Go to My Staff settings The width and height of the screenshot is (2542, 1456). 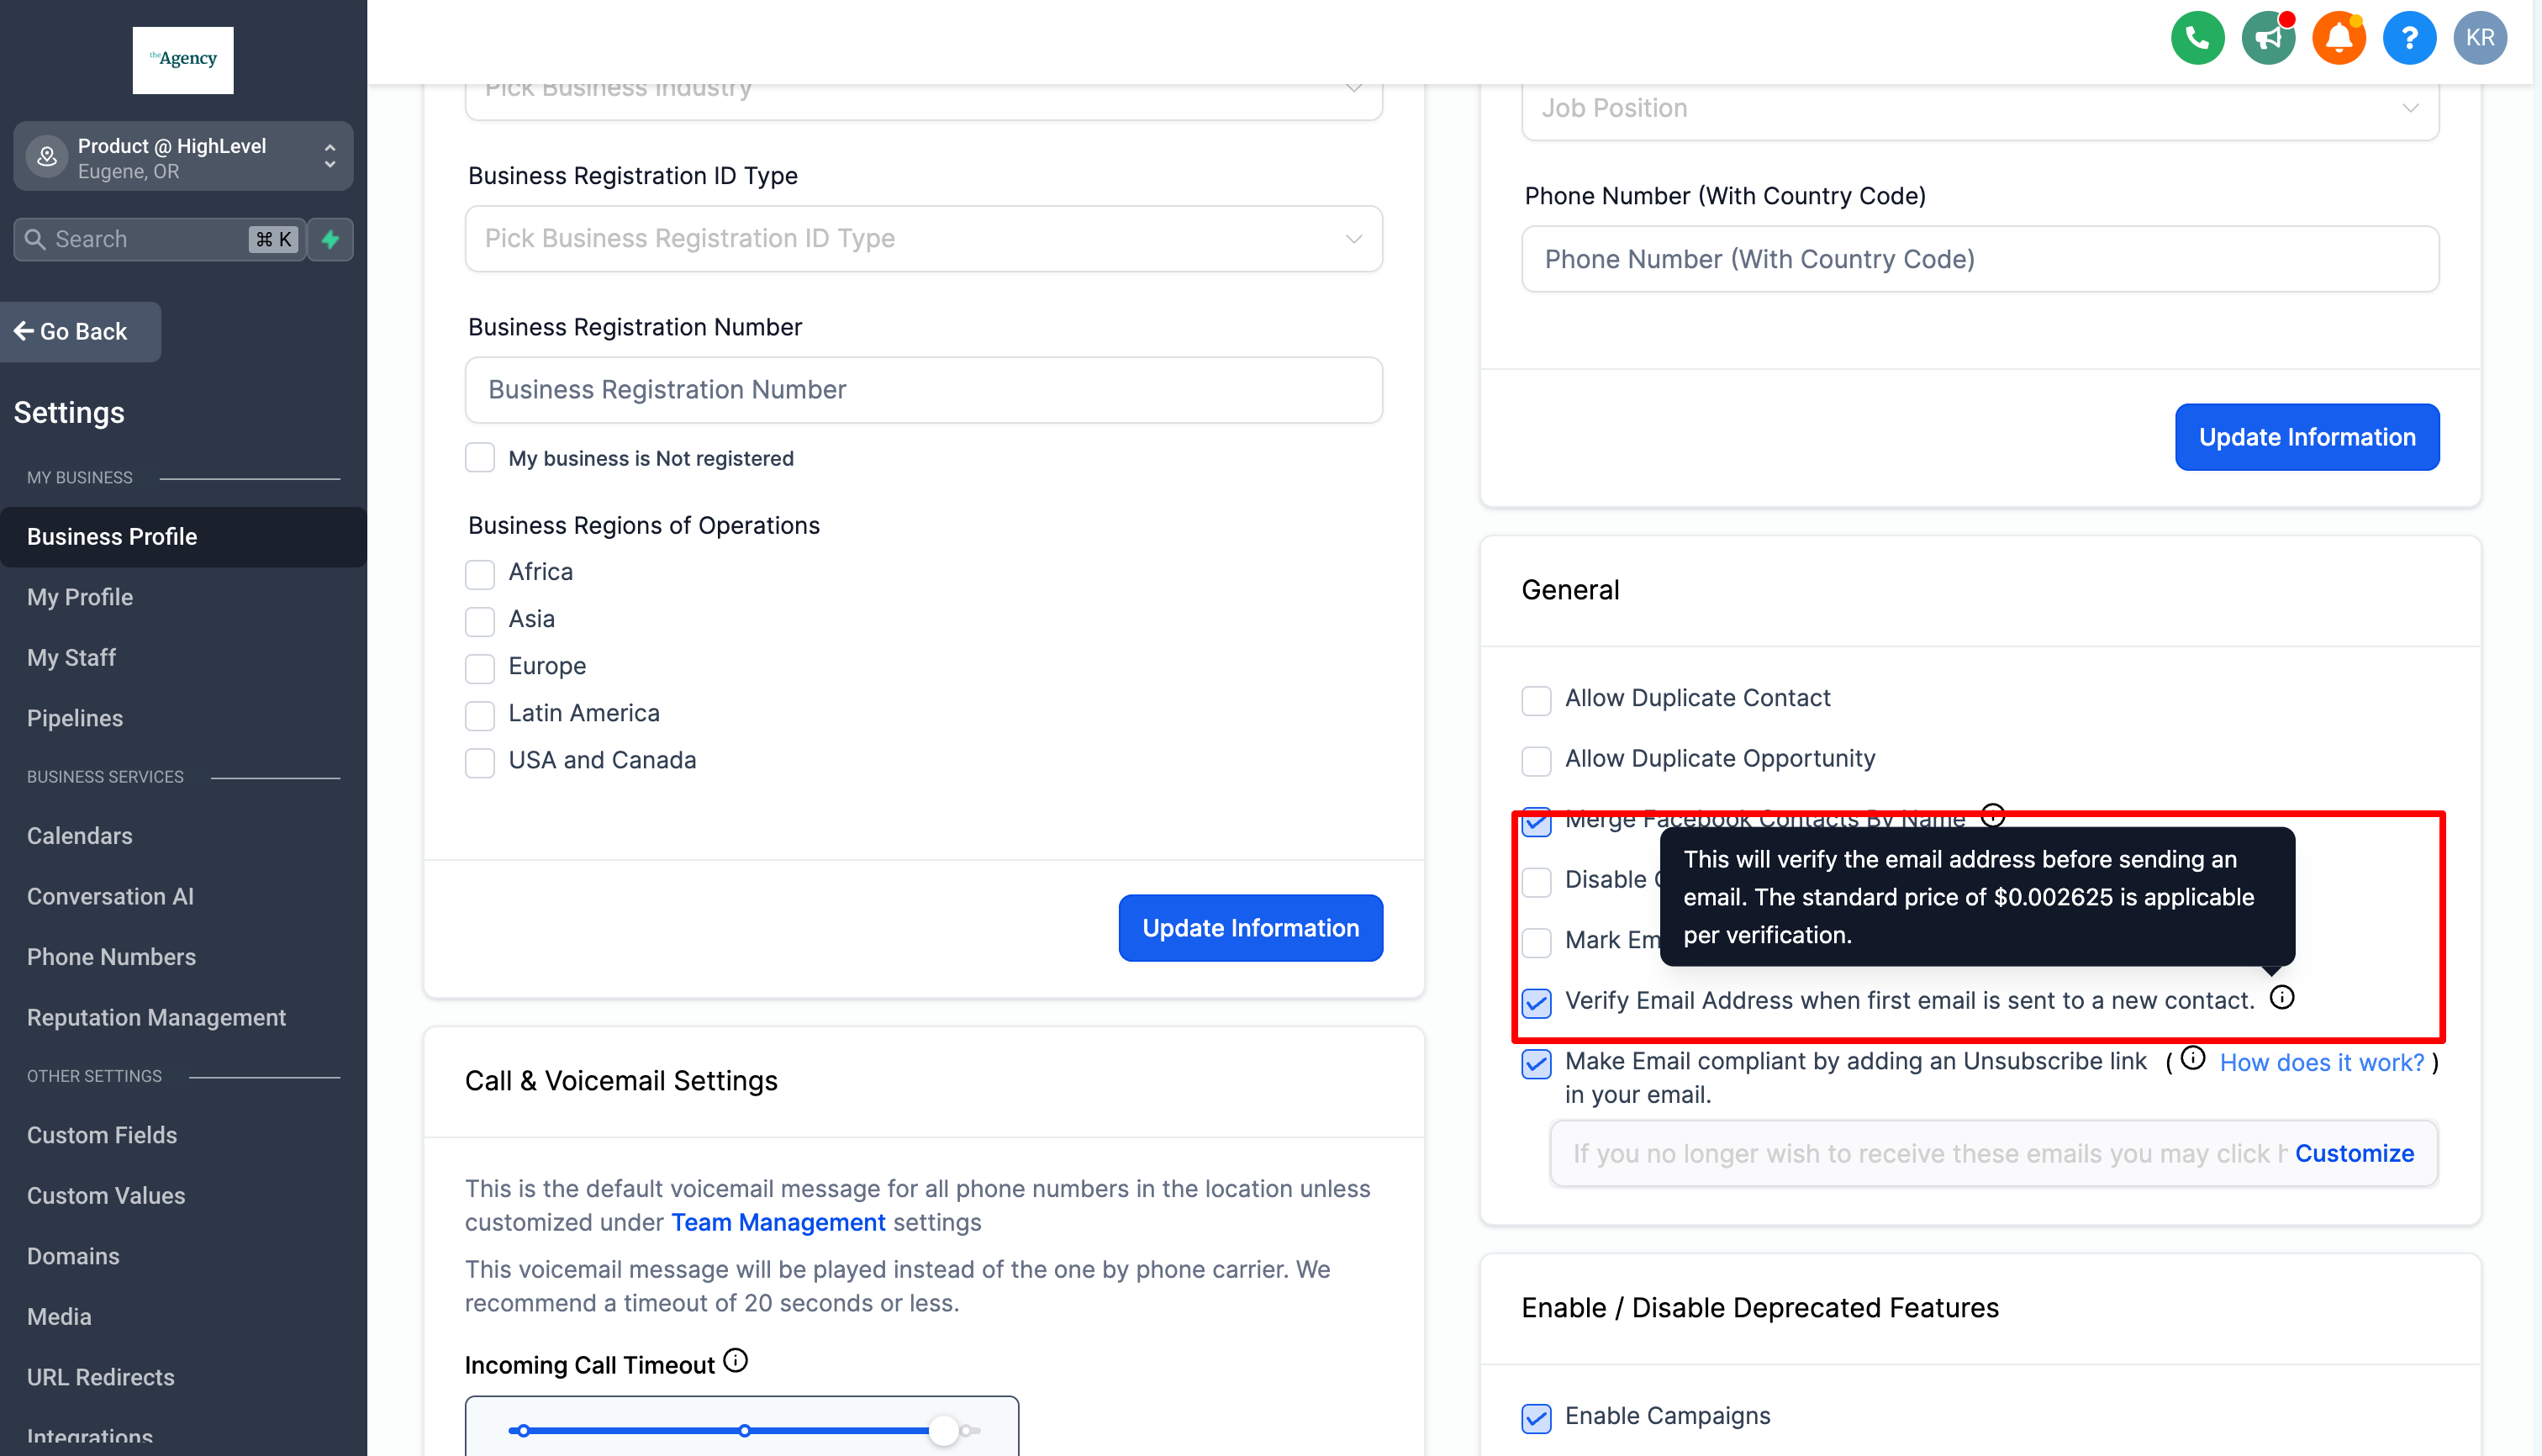click(71, 657)
